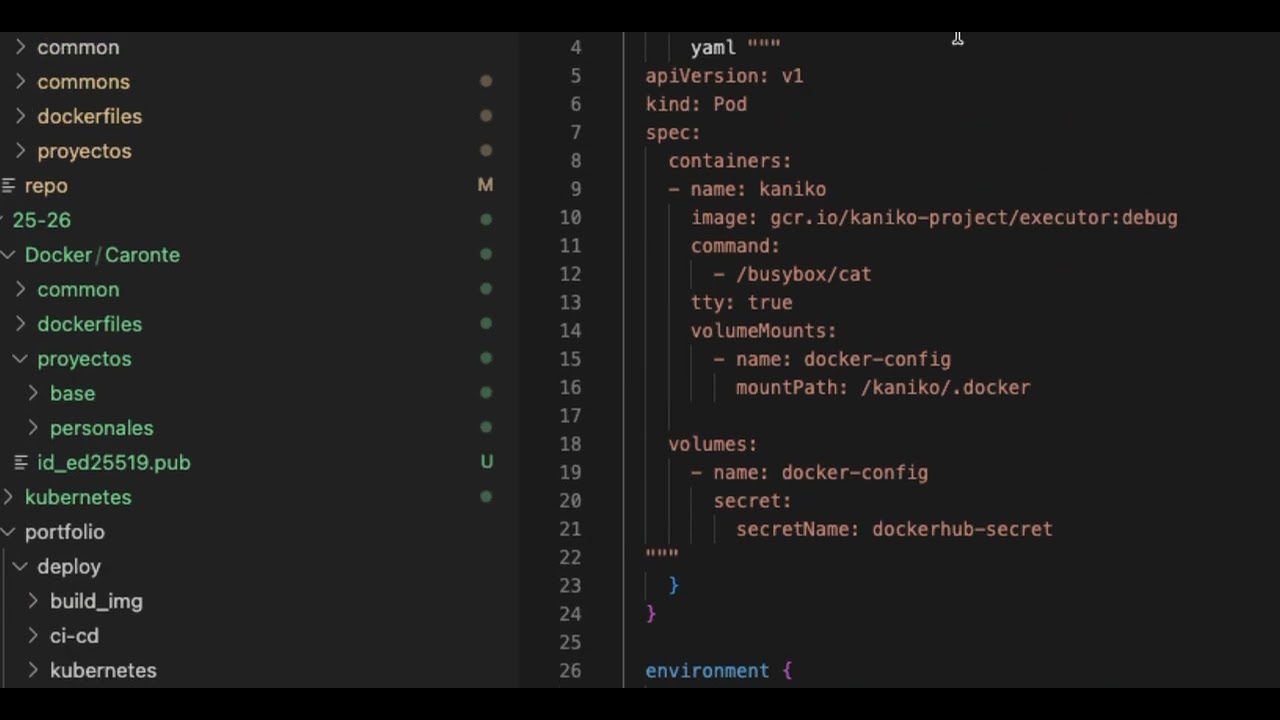The width and height of the screenshot is (1280, 720).
Task: Click the 'volumeMounts:' code line
Action: click(x=763, y=331)
